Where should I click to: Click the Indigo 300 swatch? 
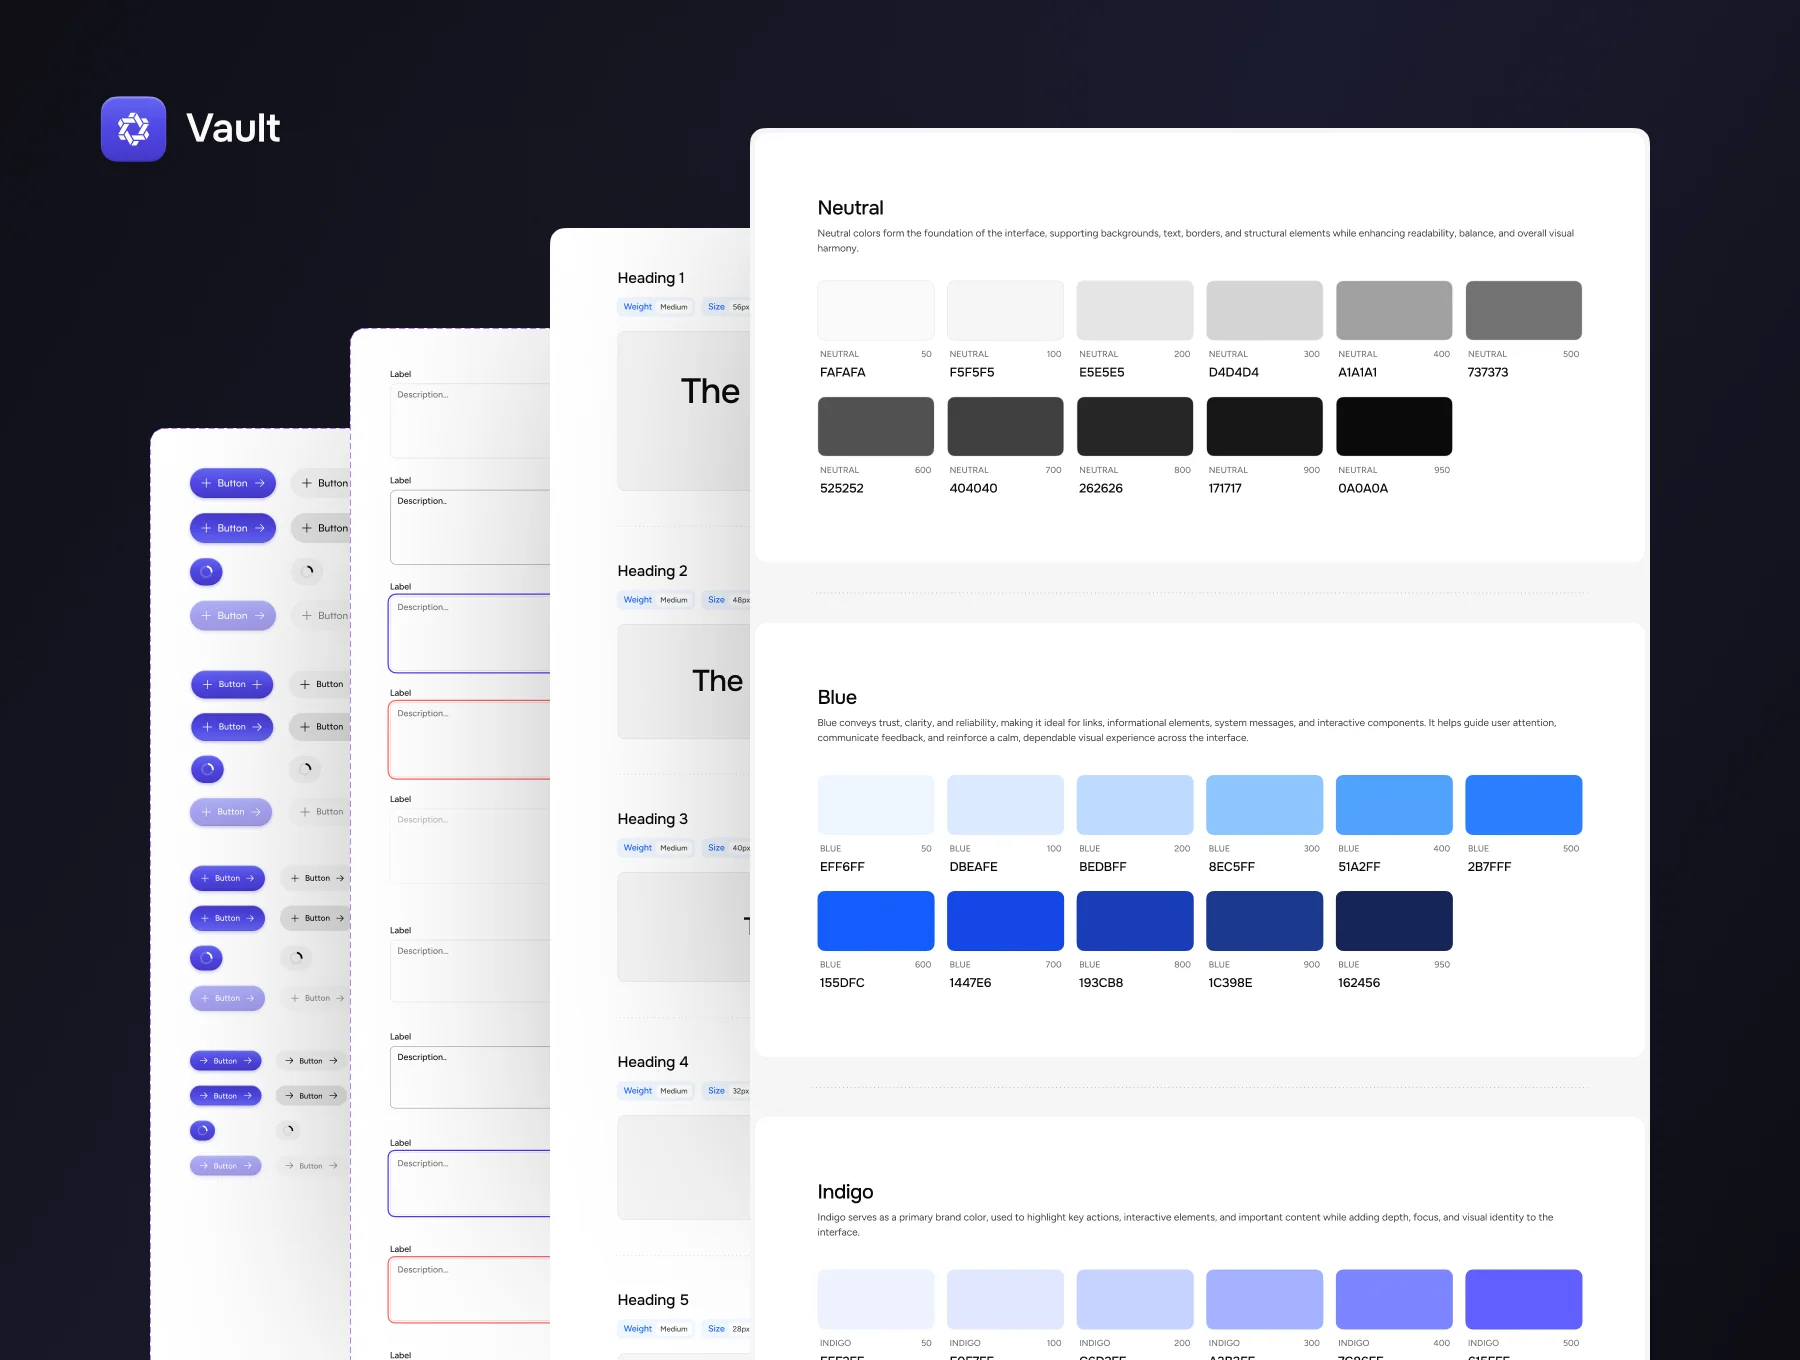(x=1264, y=1299)
